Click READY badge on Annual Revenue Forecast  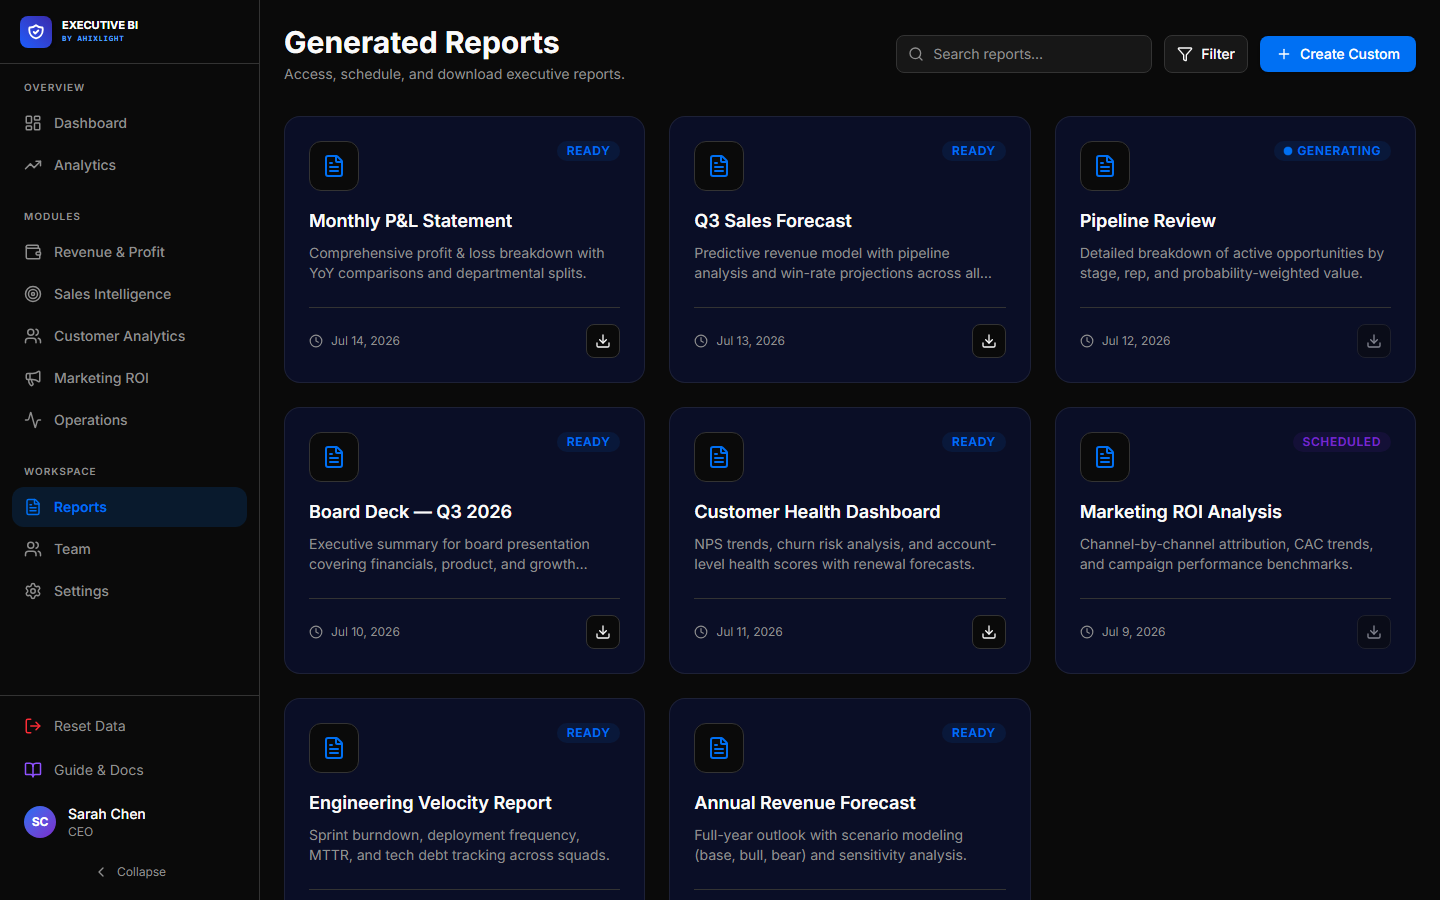point(973,733)
